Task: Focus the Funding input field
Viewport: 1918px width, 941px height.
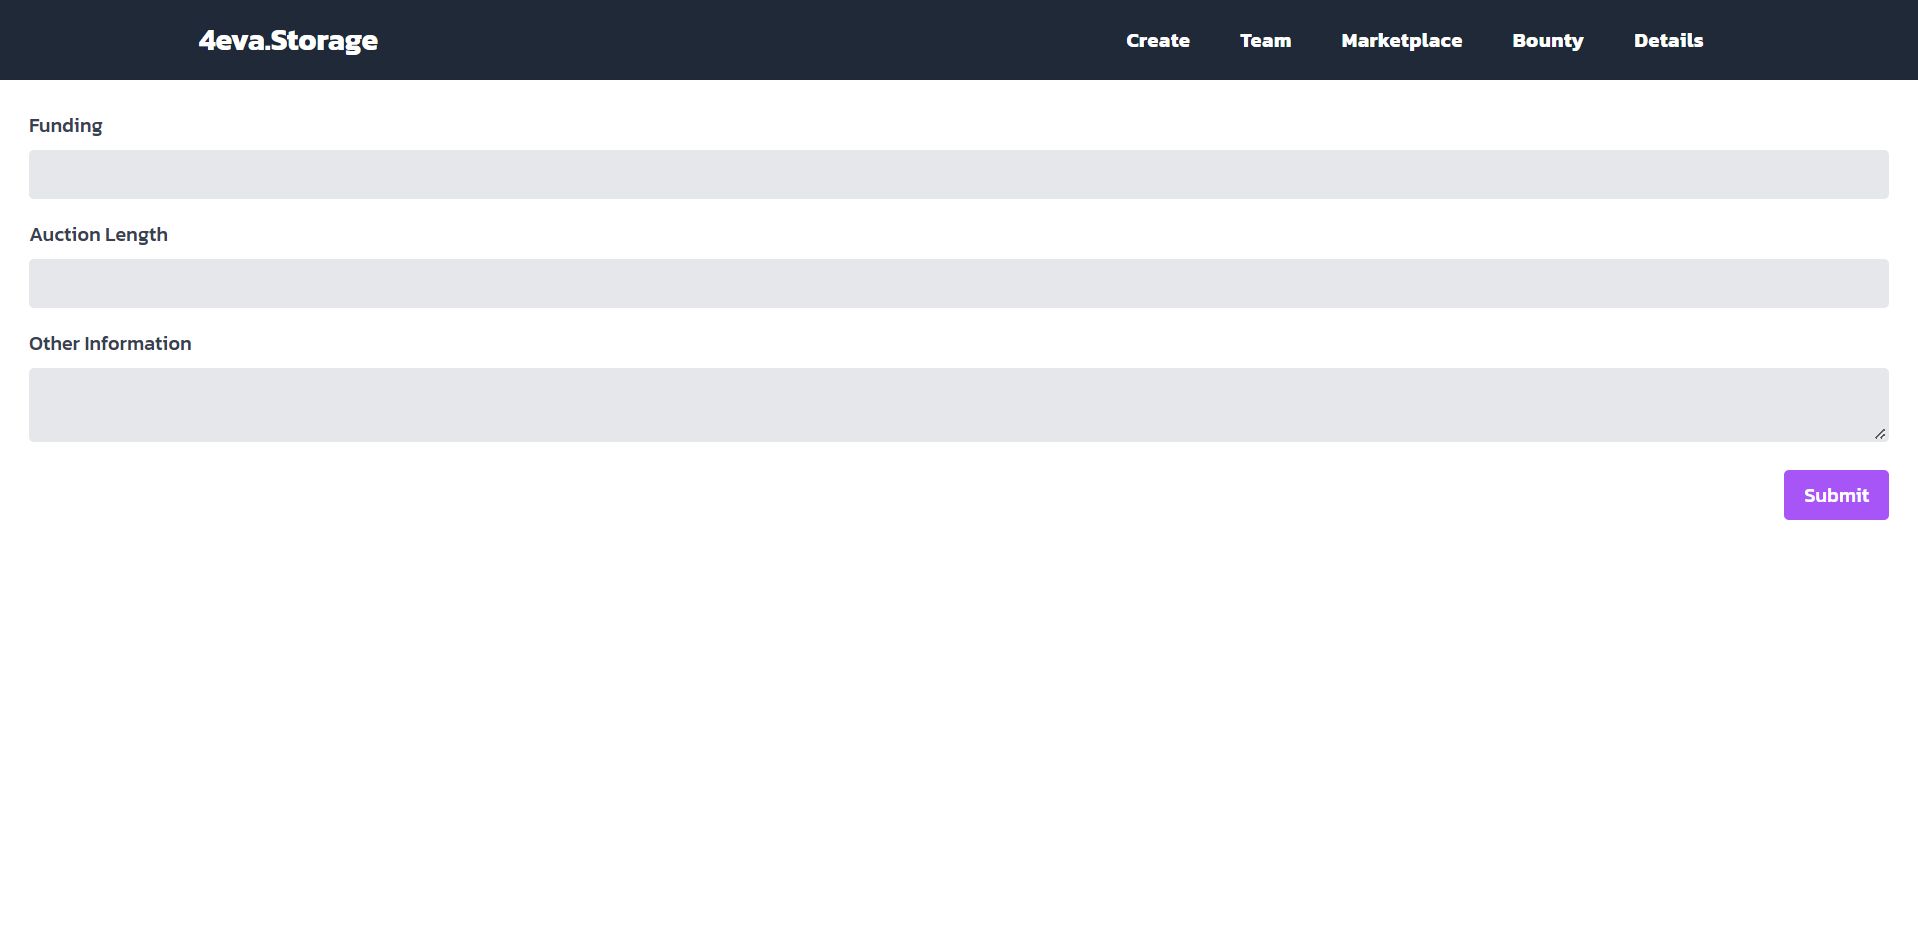Action: [959, 174]
